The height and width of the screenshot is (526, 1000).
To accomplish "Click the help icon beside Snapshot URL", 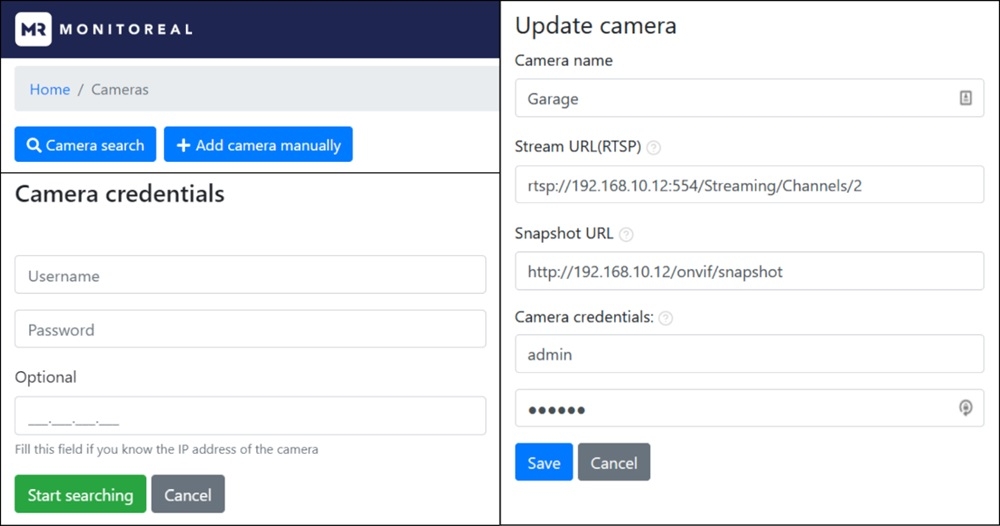I will pyautogui.click(x=626, y=235).
